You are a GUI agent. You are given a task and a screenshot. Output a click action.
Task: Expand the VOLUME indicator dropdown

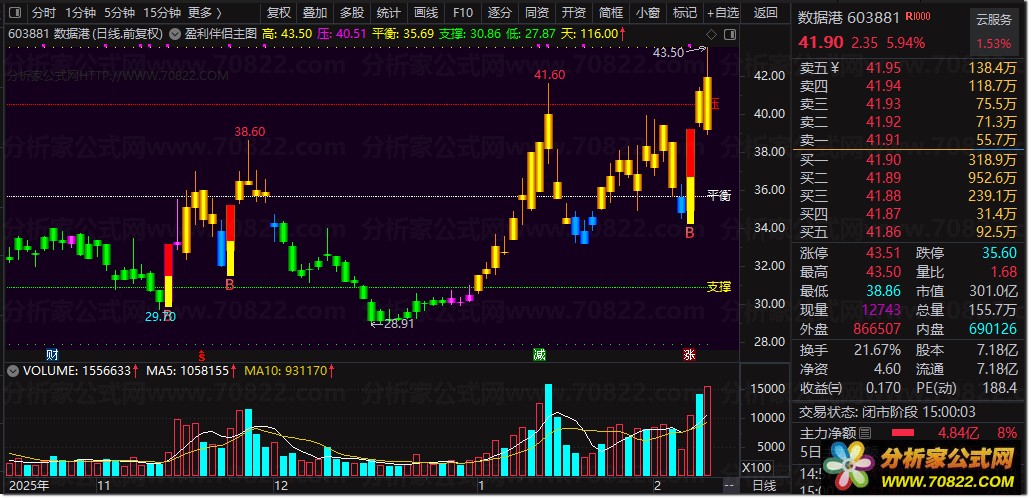tap(12, 371)
